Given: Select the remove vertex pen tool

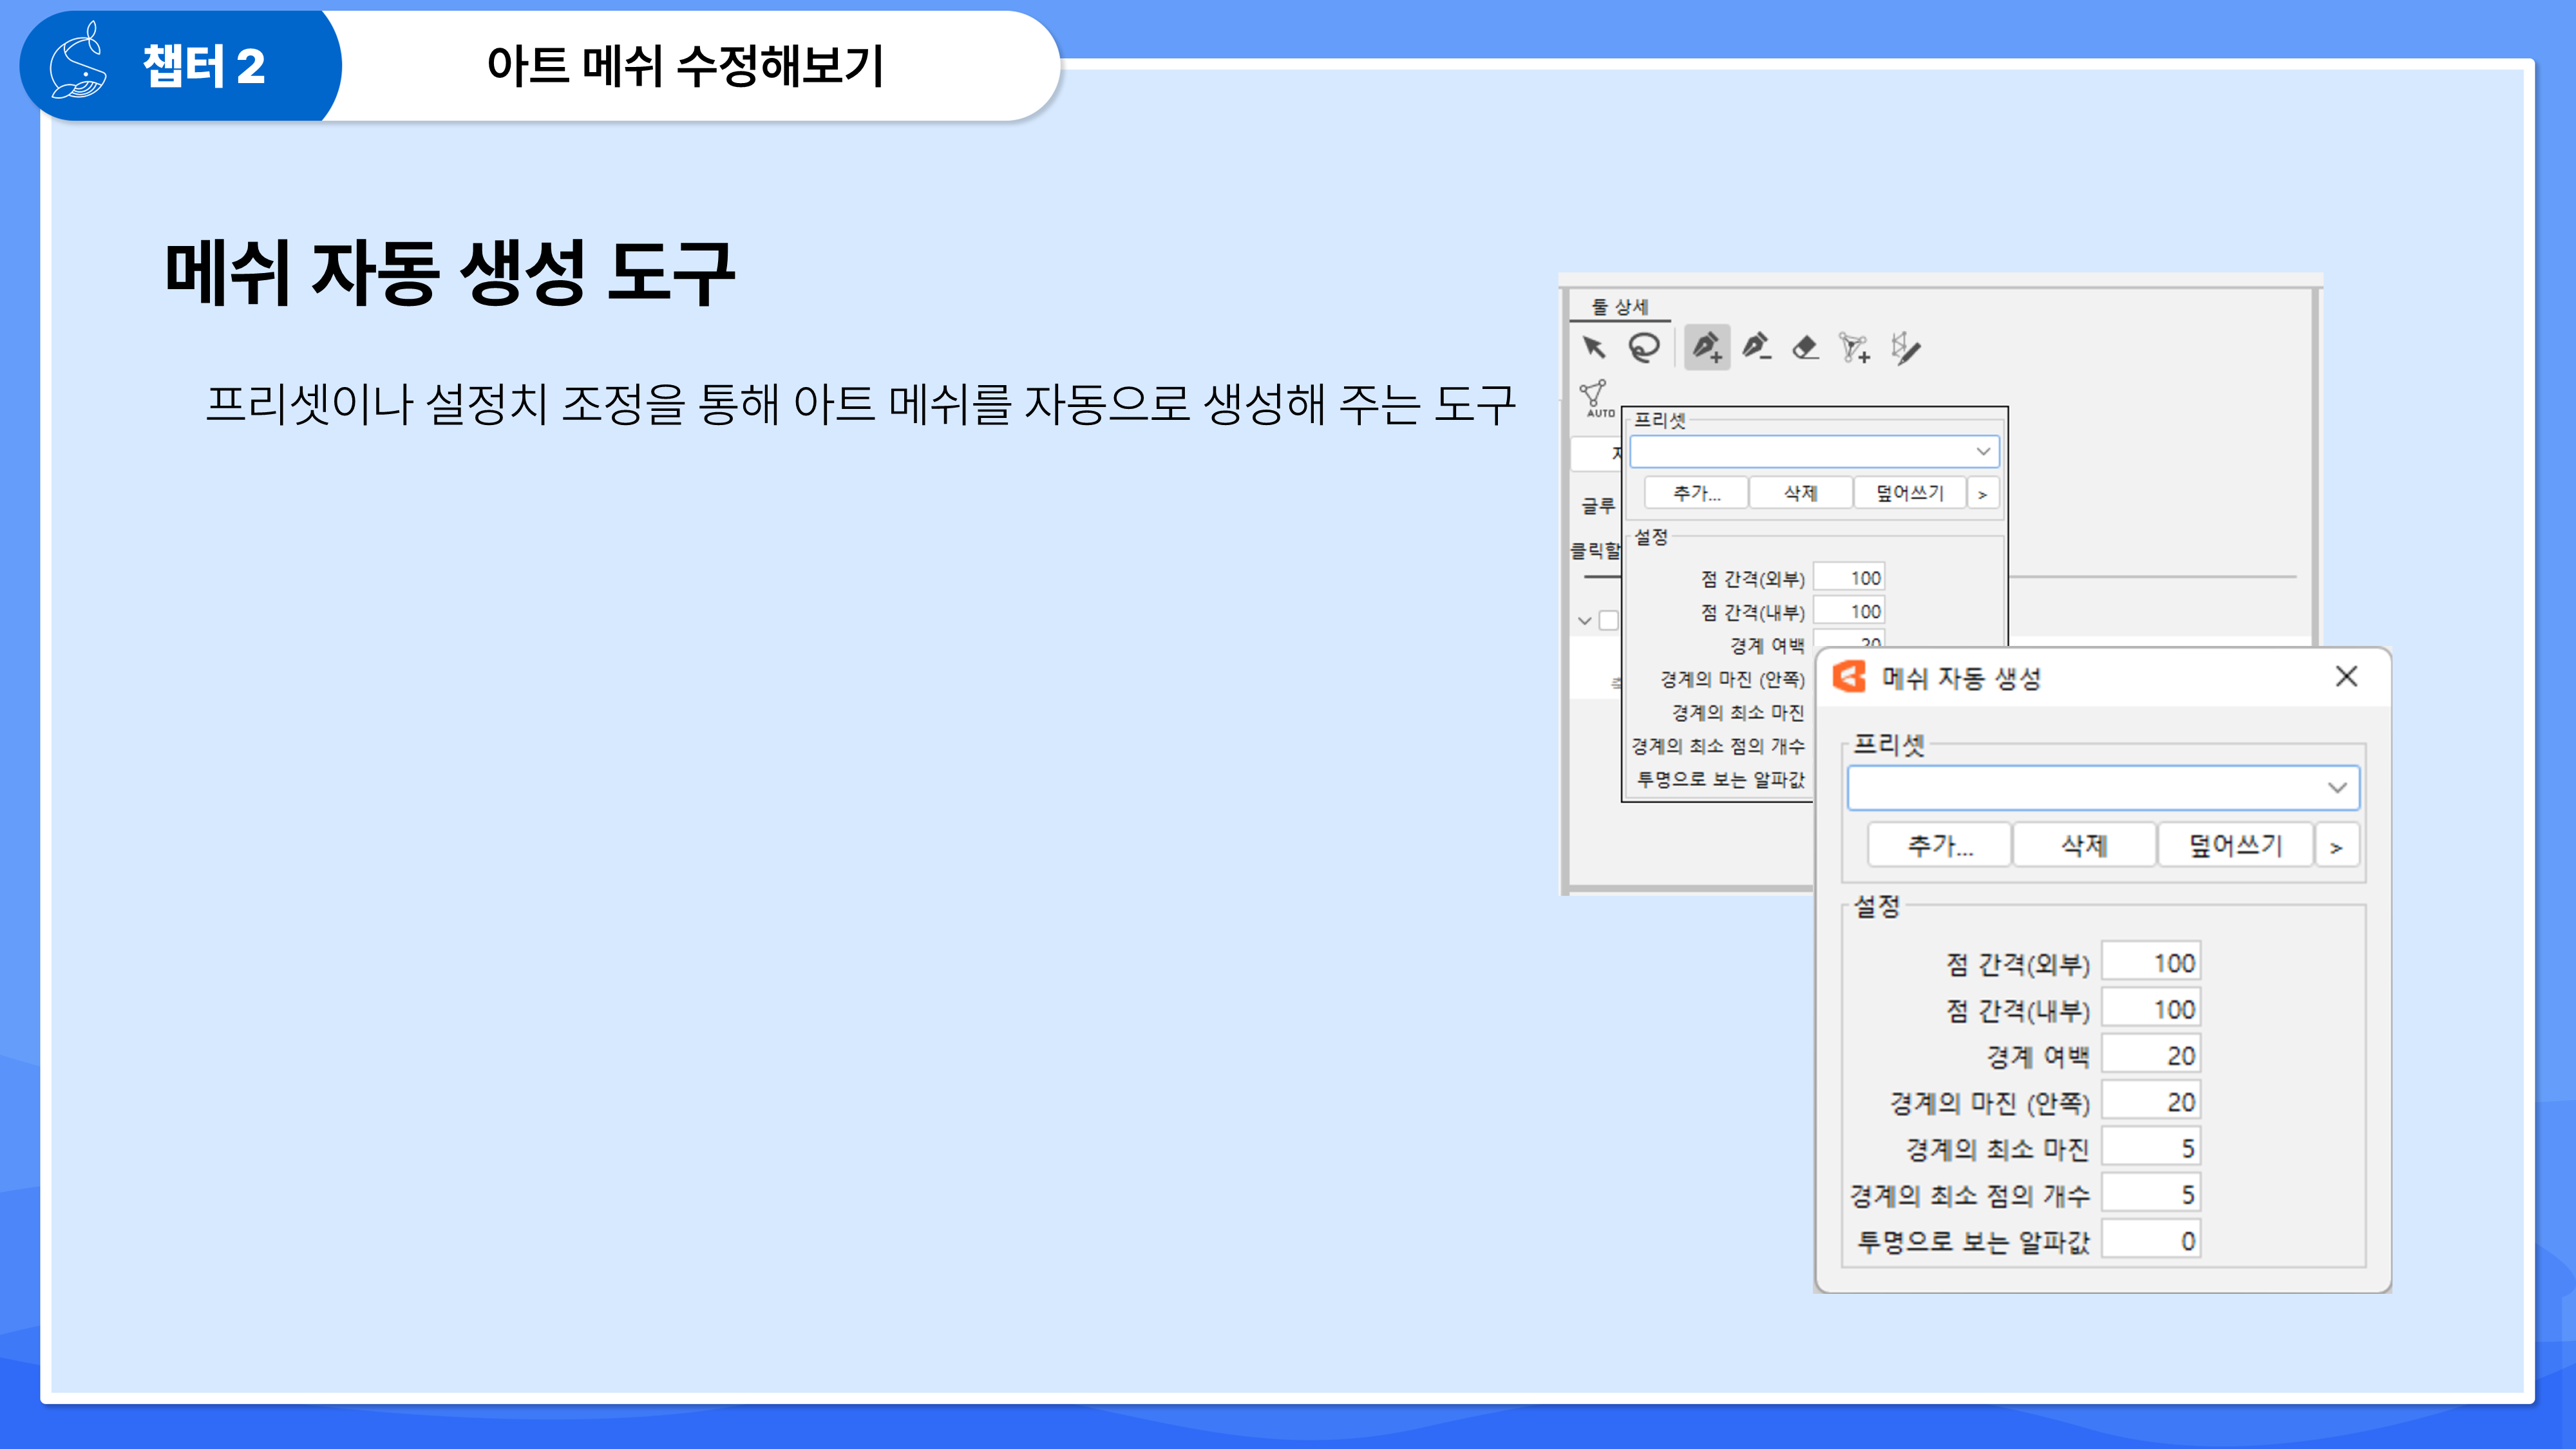Looking at the screenshot, I should 1756,348.
